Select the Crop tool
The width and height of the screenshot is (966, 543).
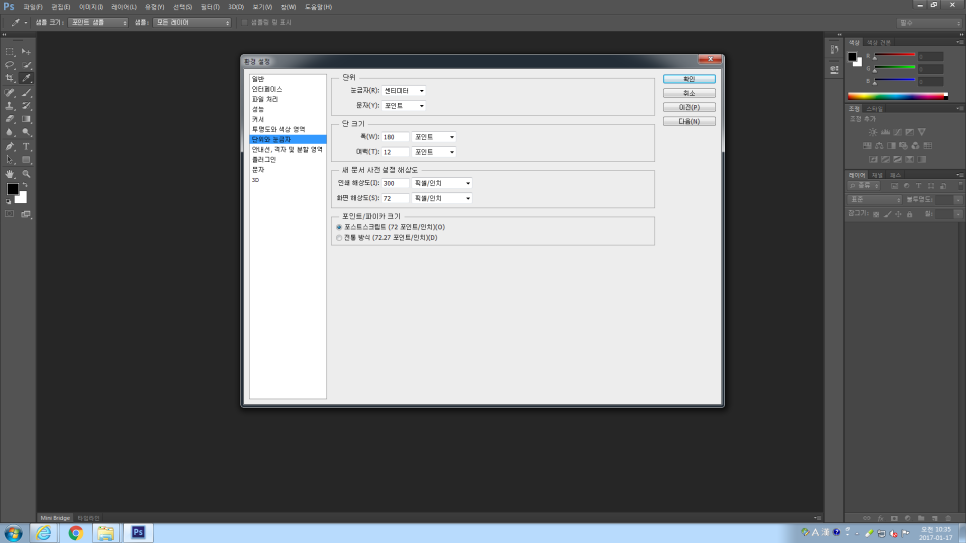point(10,78)
